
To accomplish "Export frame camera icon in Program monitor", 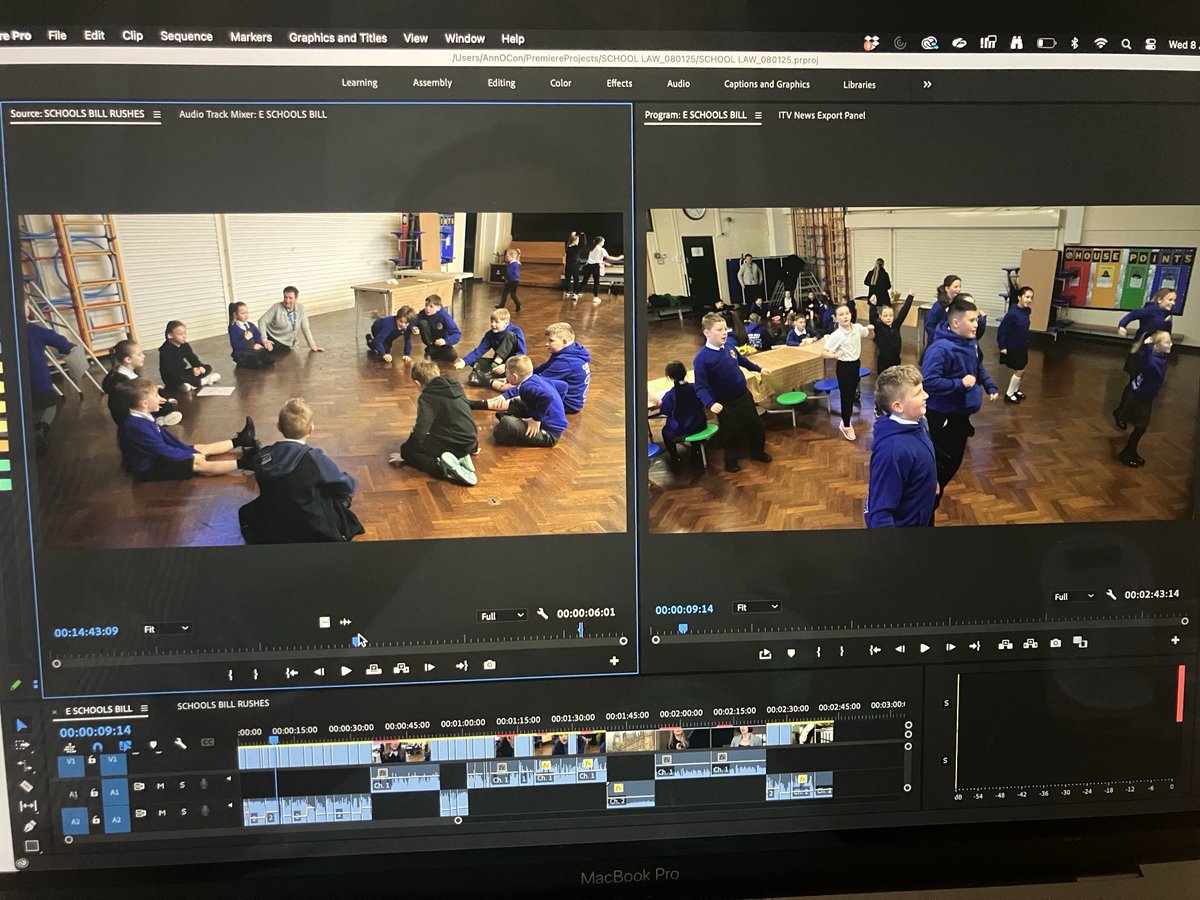I will point(1055,644).
